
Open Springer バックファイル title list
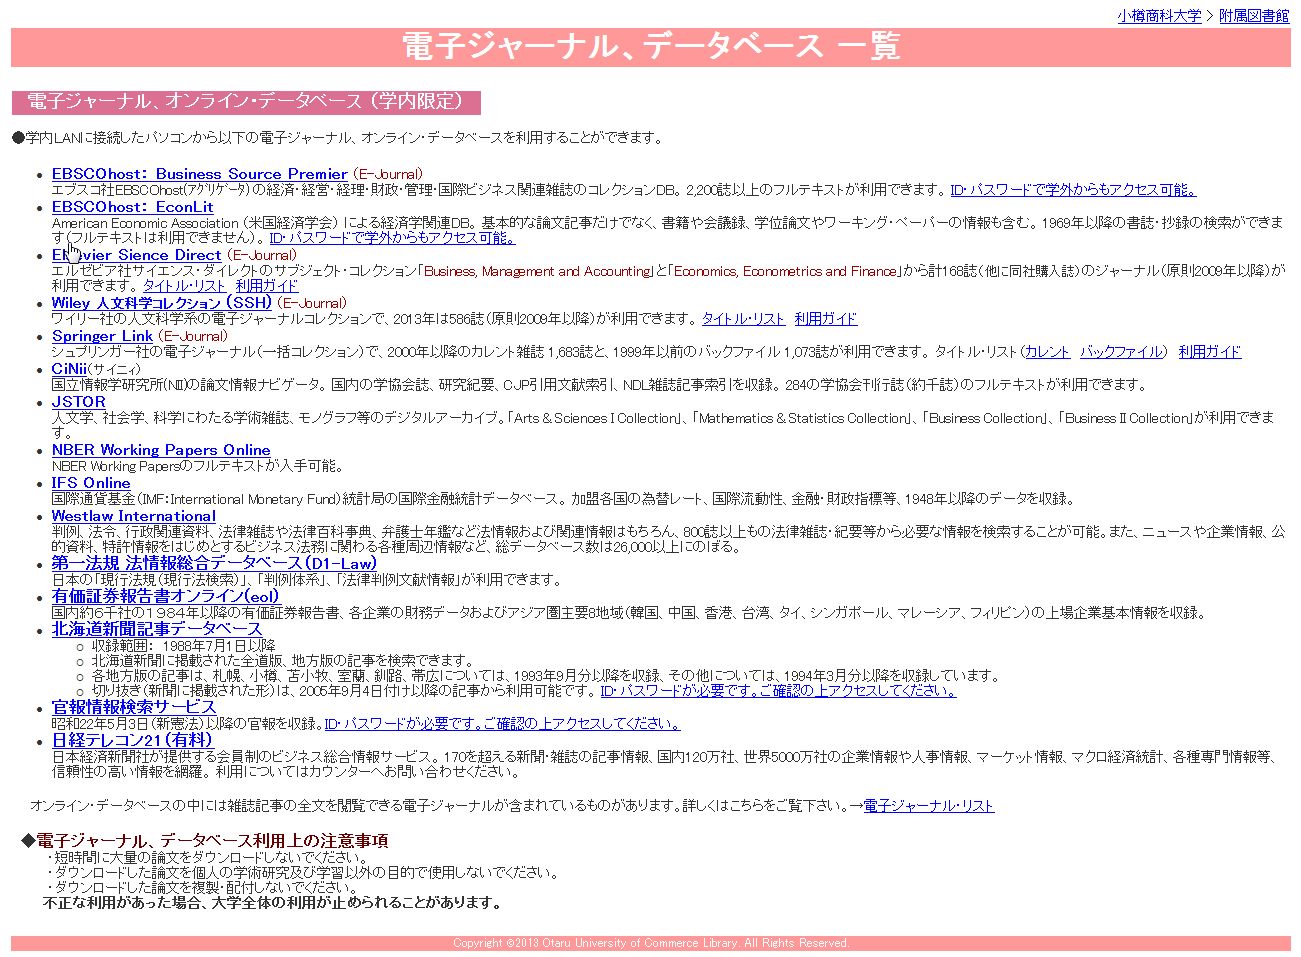click(1121, 352)
